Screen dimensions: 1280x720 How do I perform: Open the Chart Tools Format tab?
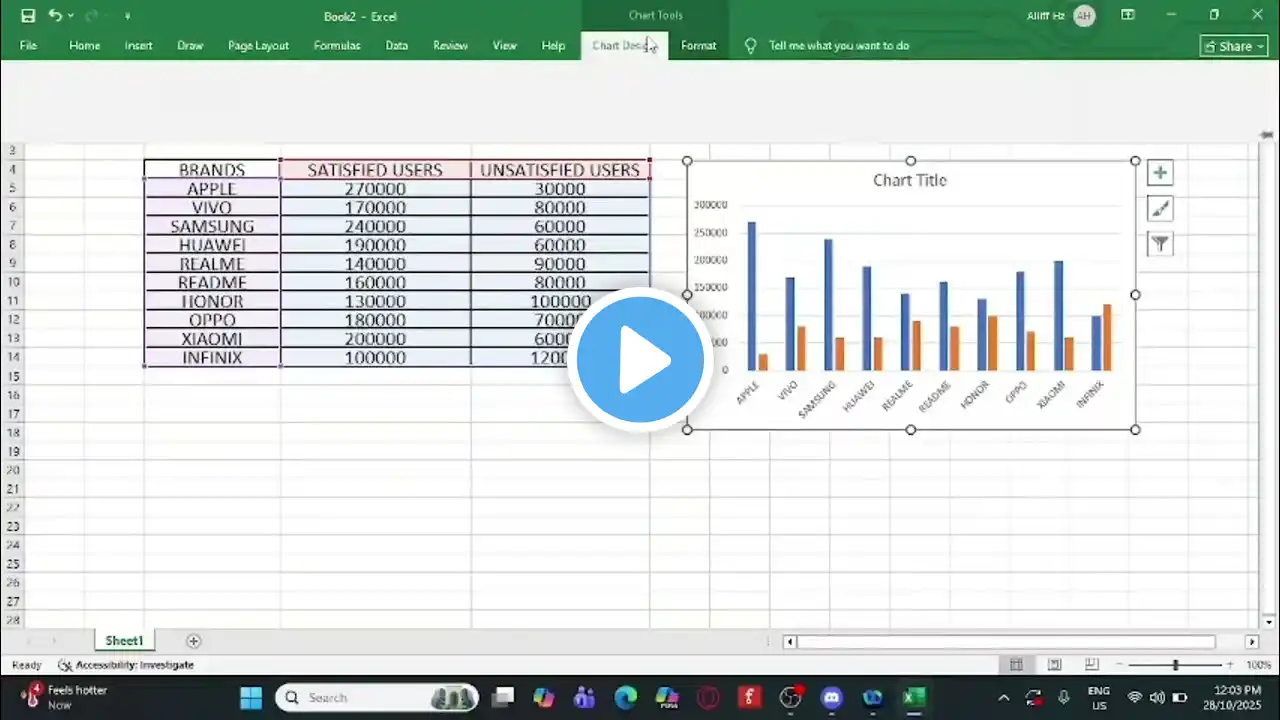click(698, 46)
